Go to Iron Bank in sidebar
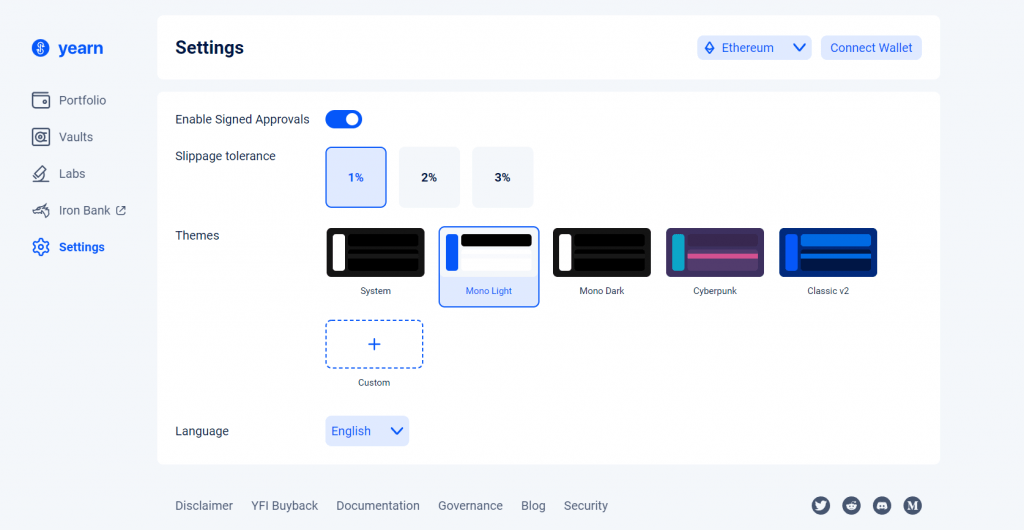This screenshot has width=1024, height=530. click(84, 211)
